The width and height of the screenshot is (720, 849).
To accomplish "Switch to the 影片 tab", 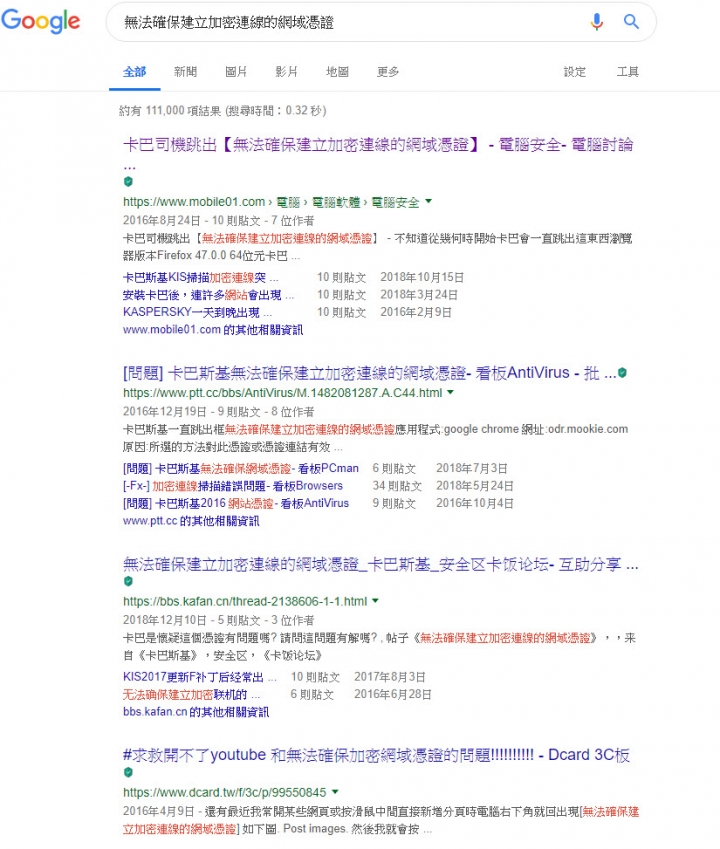I will pyautogui.click(x=286, y=72).
